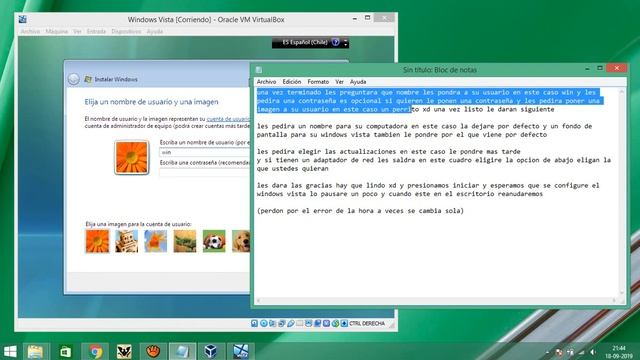This screenshot has width=640, height=360.
Task: Open VirtualBox Ver menu
Action: 77,31
